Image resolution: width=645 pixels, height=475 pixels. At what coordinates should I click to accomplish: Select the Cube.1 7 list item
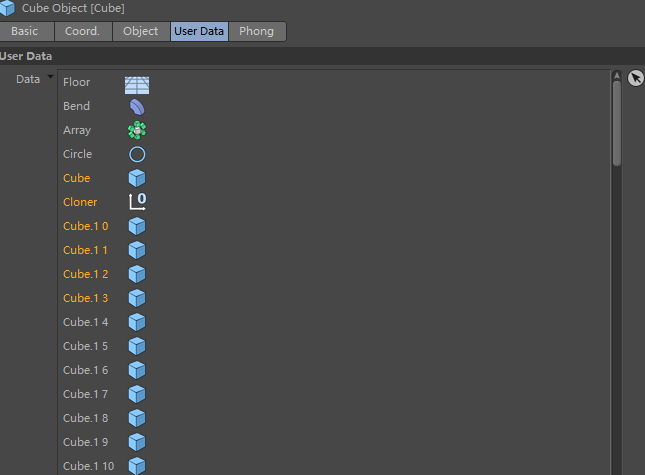coord(85,394)
